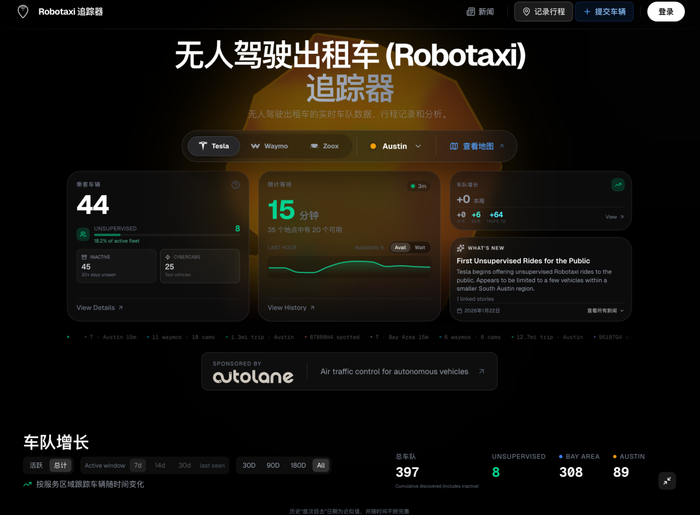Click the unsupervised people icon
Screen dimensions: 700x515
(83, 234)
